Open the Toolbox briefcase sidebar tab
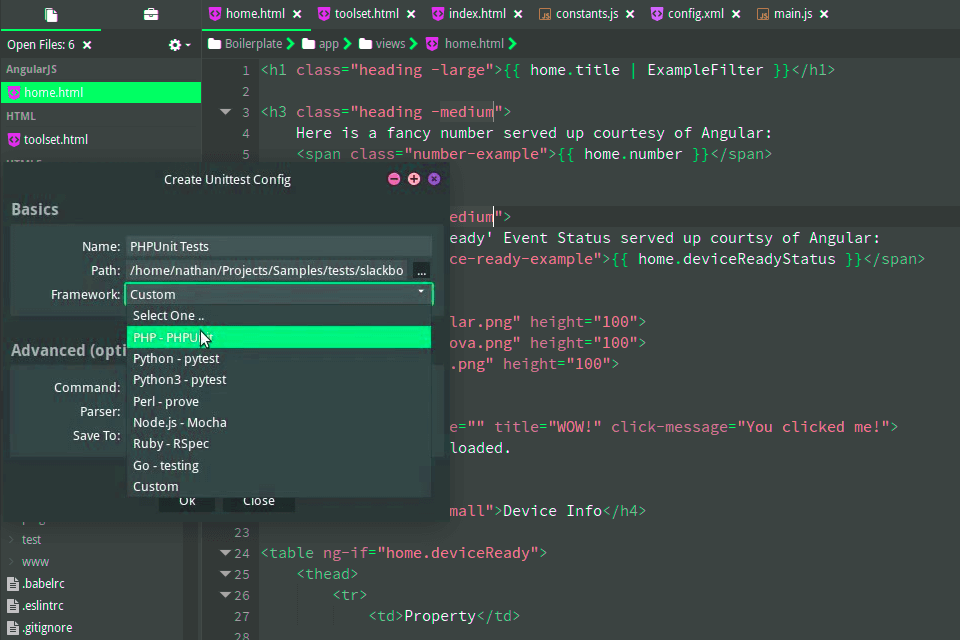 point(151,14)
